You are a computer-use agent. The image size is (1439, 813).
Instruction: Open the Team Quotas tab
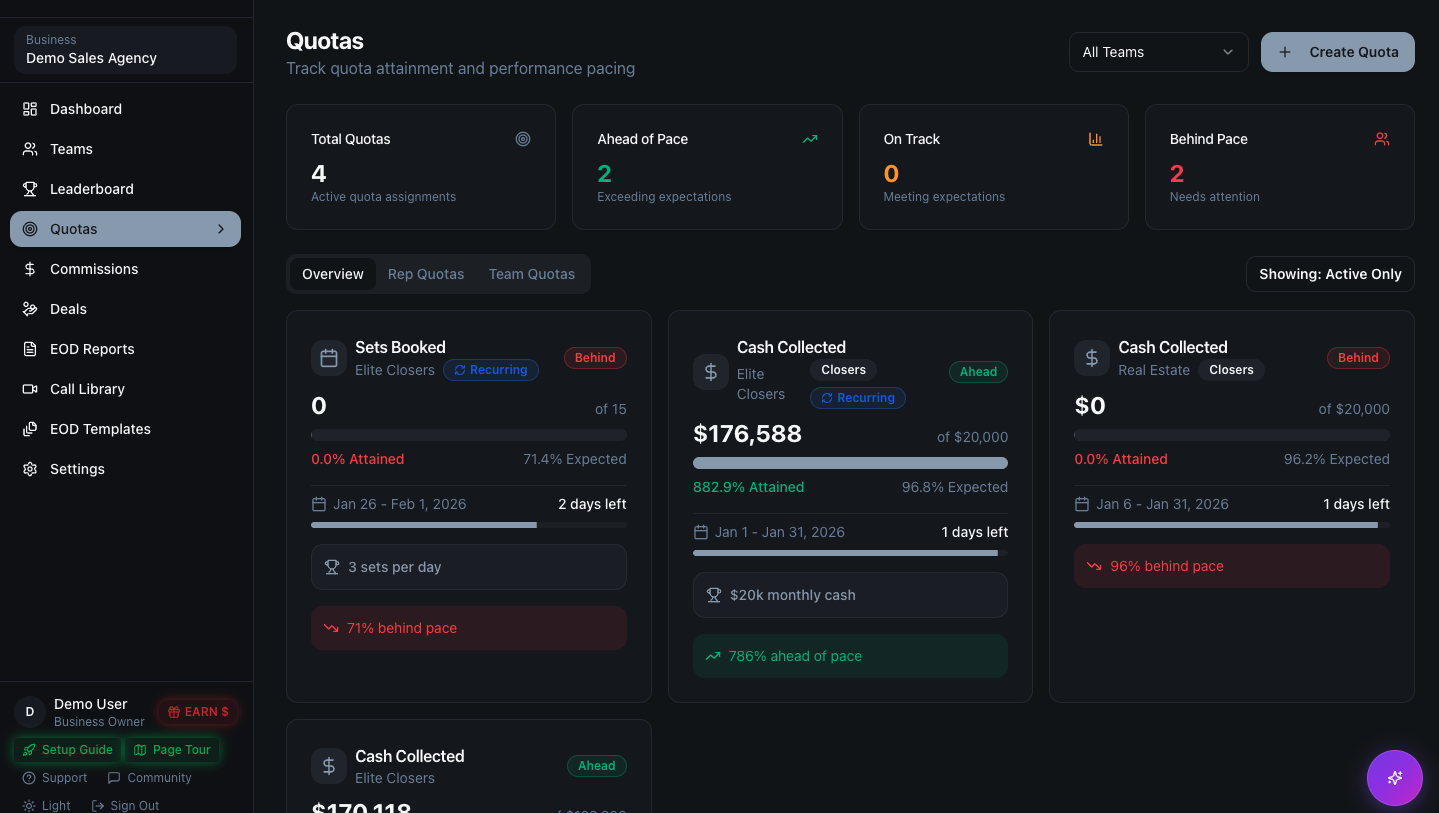coord(531,274)
